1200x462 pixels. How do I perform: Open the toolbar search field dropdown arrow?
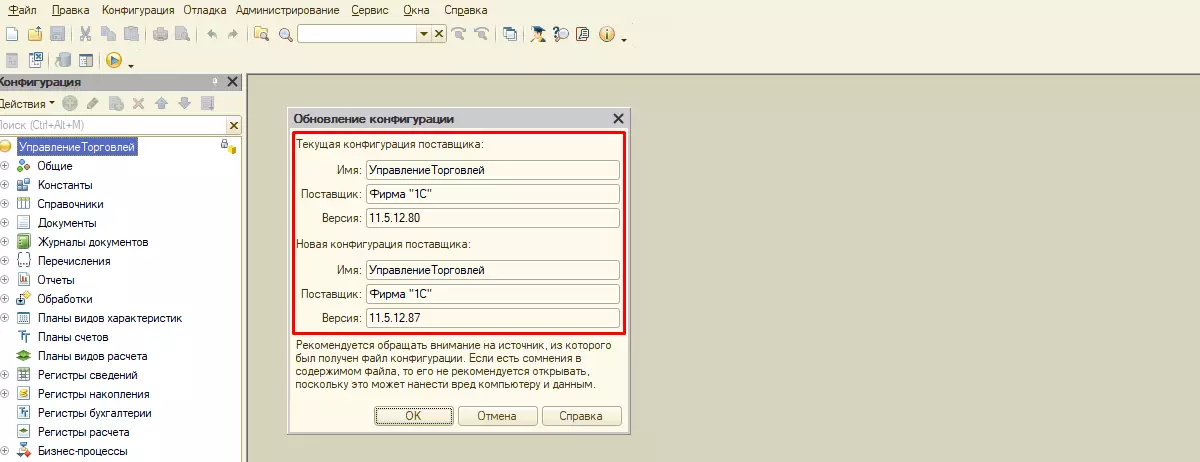tap(424, 34)
